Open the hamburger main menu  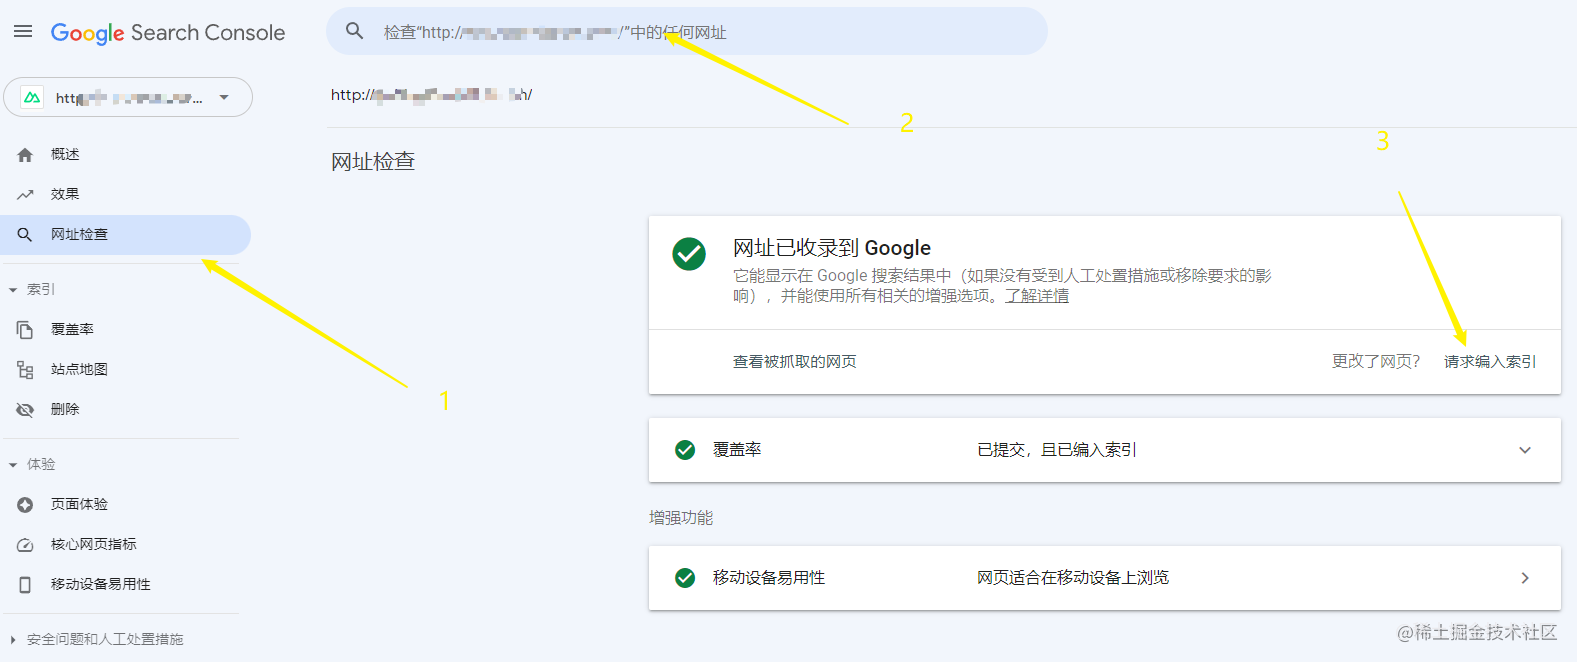point(23,32)
